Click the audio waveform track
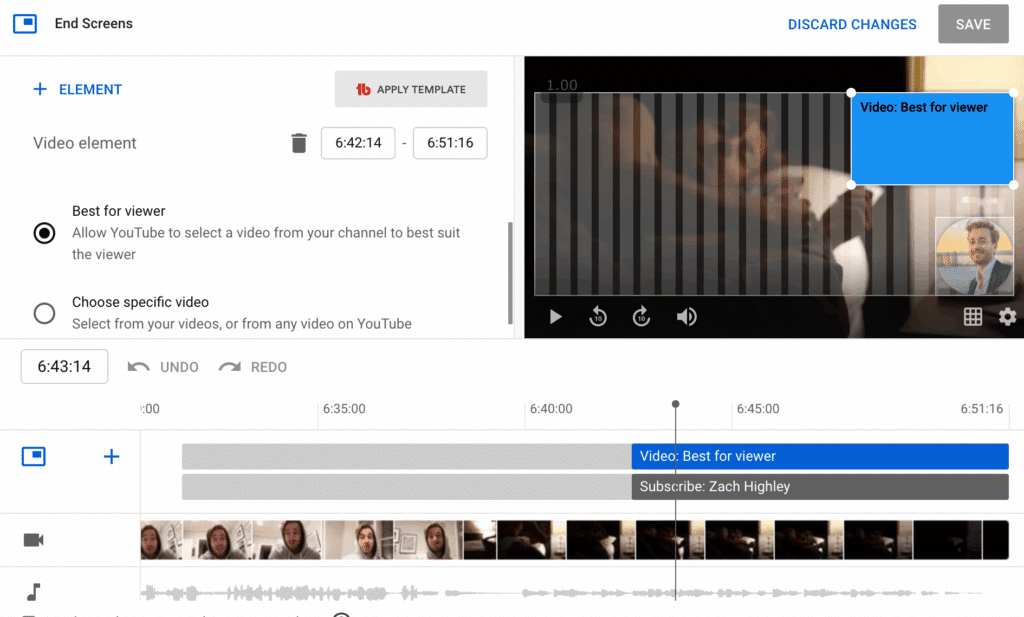Screen dimensions: 1024x617 (x=562, y=593)
